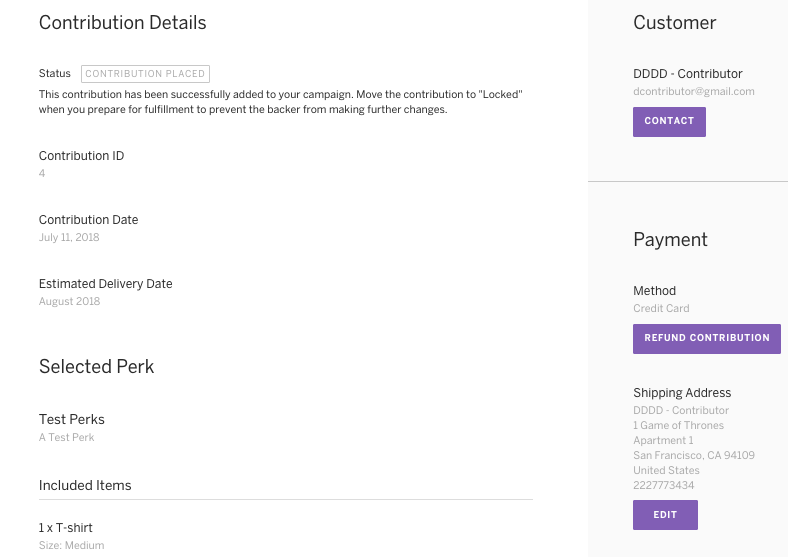The height and width of the screenshot is (557, 788).
Task: Click the CONTACT button under Customer
Action: pos(669,122)
